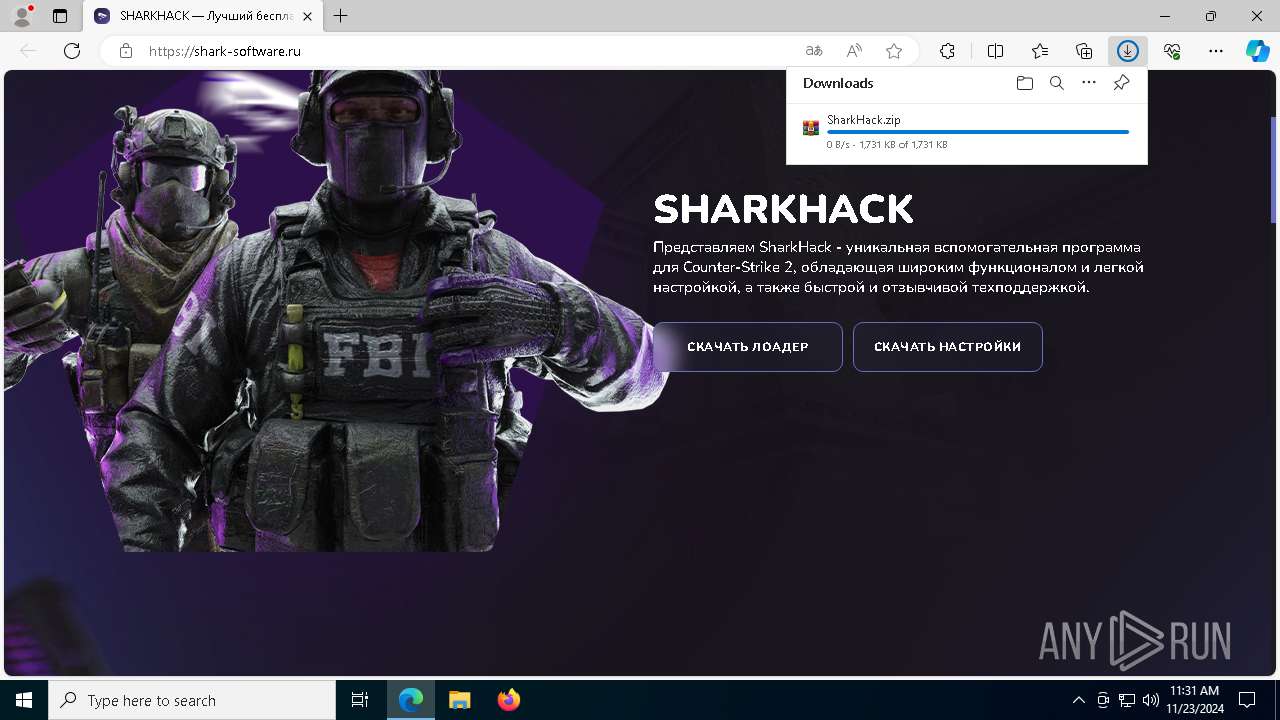This screenshot has height=720, width=1280.
Task: Toggle the Downloads toolbar button
Action: point(1128,51)
